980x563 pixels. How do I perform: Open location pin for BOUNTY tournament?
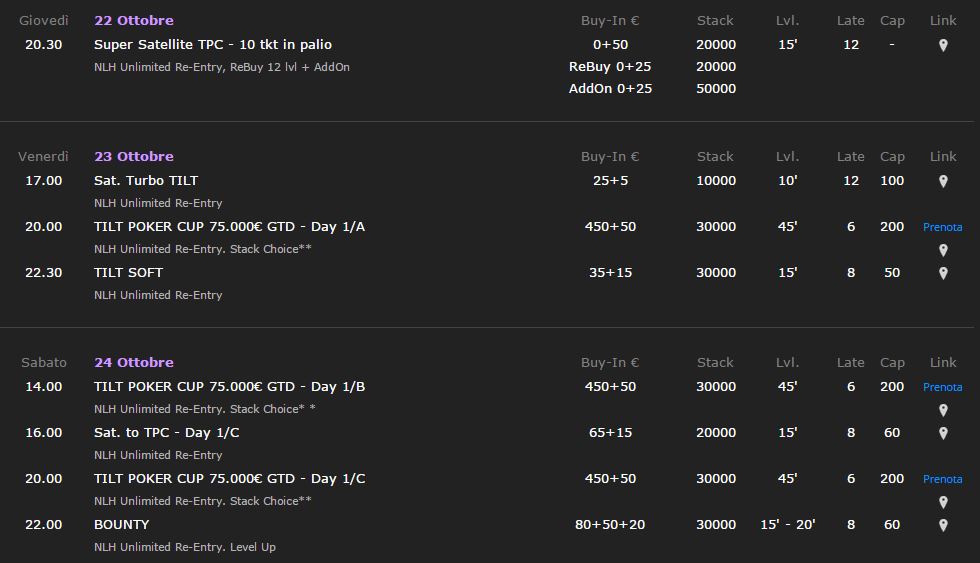pyautogui.click(x=943, y=525)
